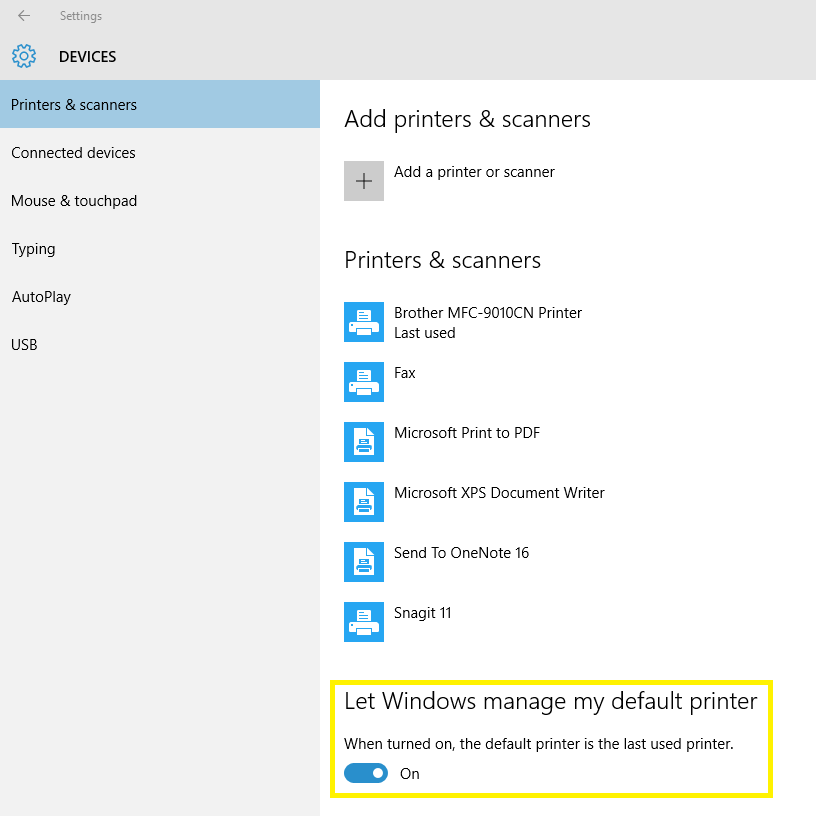Click the 'Last used' status text

pyautogui.click(x=424, y=333)
